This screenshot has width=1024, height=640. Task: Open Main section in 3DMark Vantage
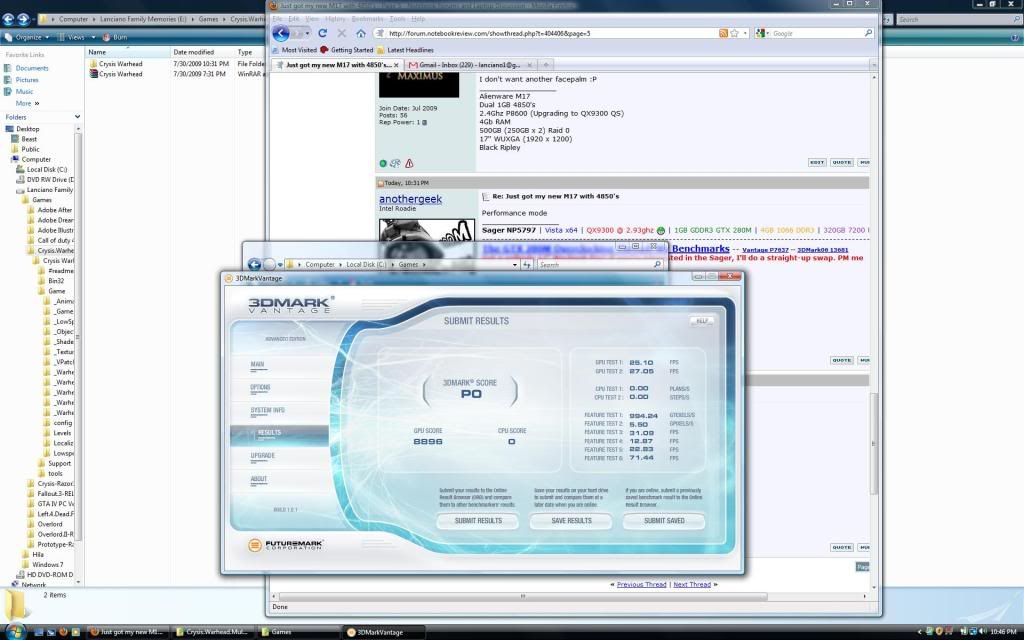pyautogui.click(x=257, y=365)
